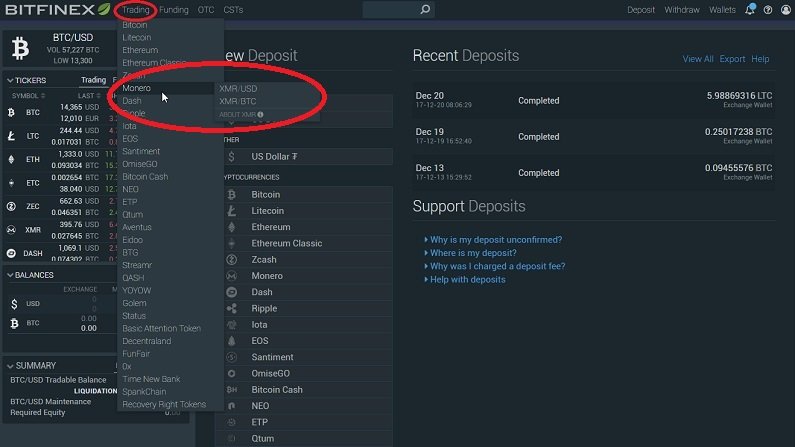Click the ETC ticker icon

pos(11,183)
